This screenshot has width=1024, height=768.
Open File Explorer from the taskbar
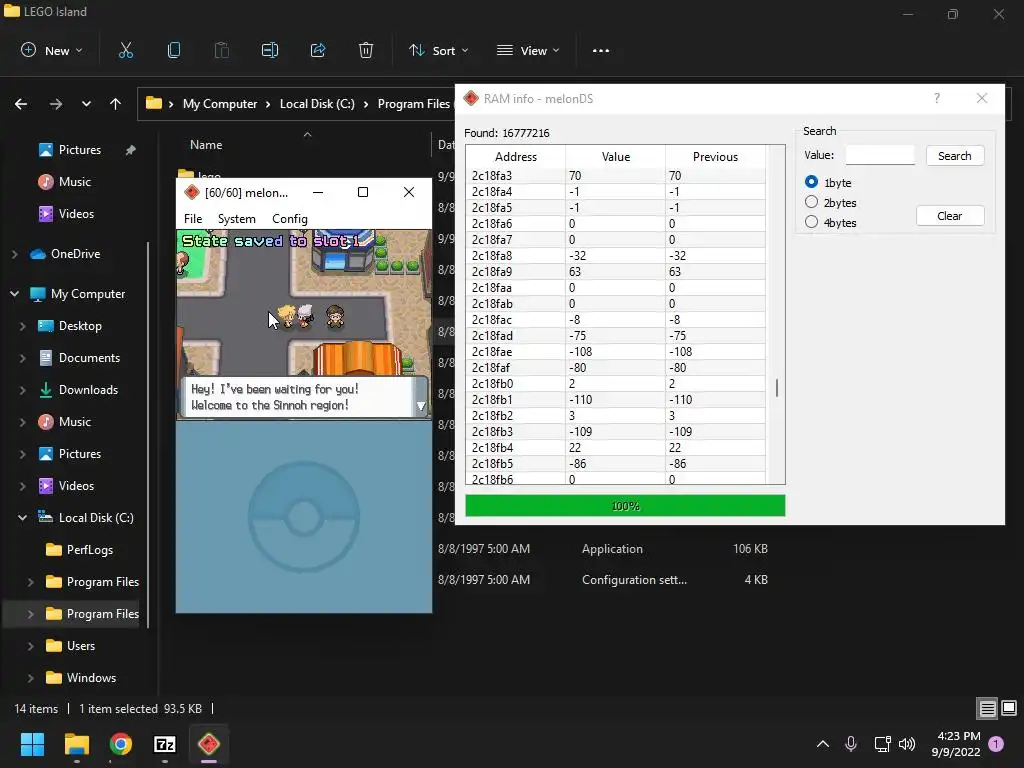(76, 744)
